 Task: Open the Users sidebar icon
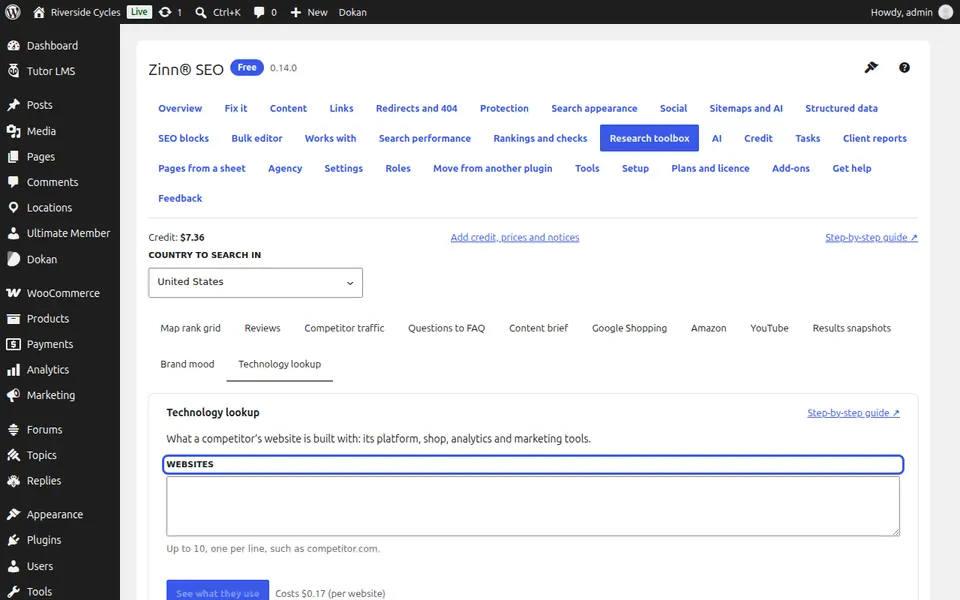coord(13,566)
